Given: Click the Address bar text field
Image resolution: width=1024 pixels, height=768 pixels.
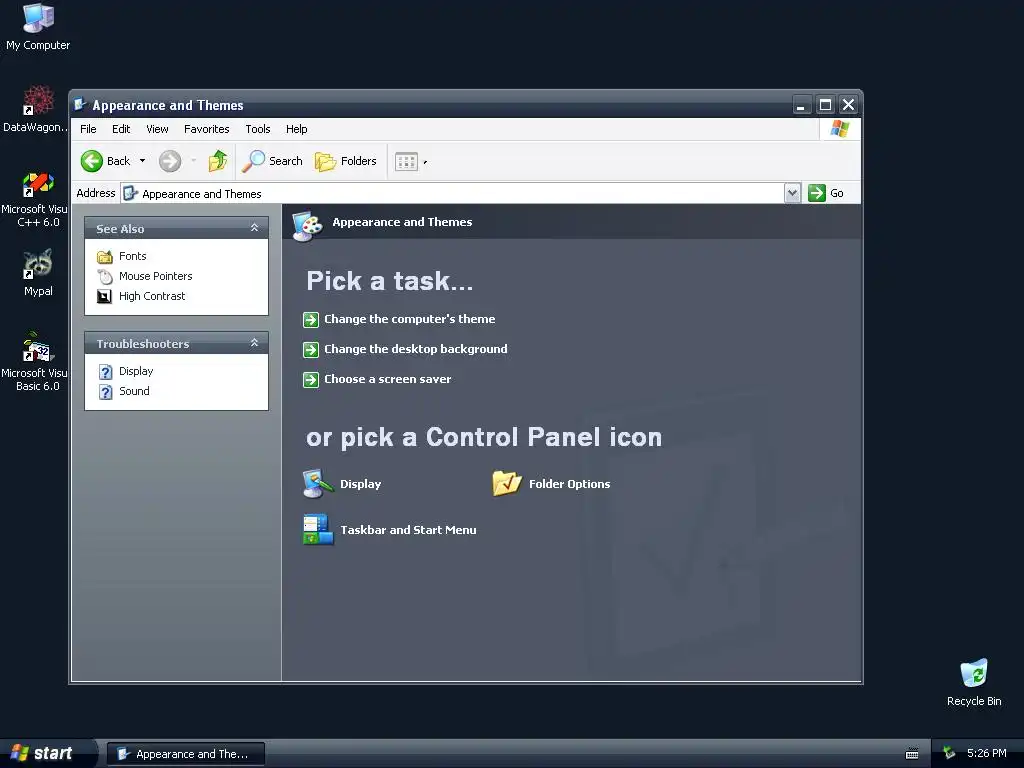Looking at the screenshot, I should 453,193.
